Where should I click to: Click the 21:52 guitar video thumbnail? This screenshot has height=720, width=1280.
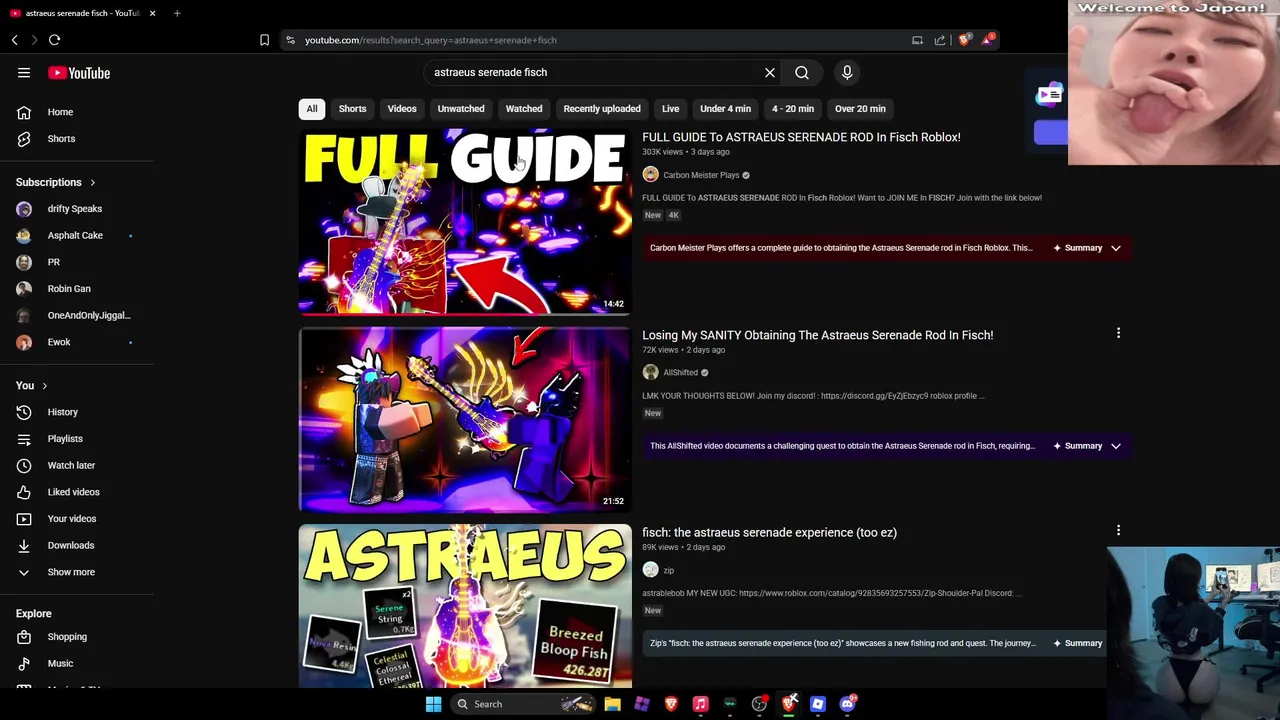(465, 419)
